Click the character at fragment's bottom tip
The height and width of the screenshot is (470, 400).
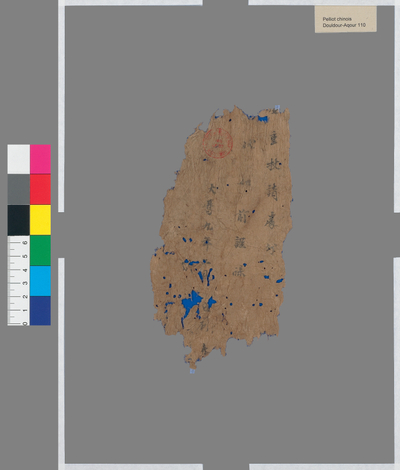pos(205,350)
